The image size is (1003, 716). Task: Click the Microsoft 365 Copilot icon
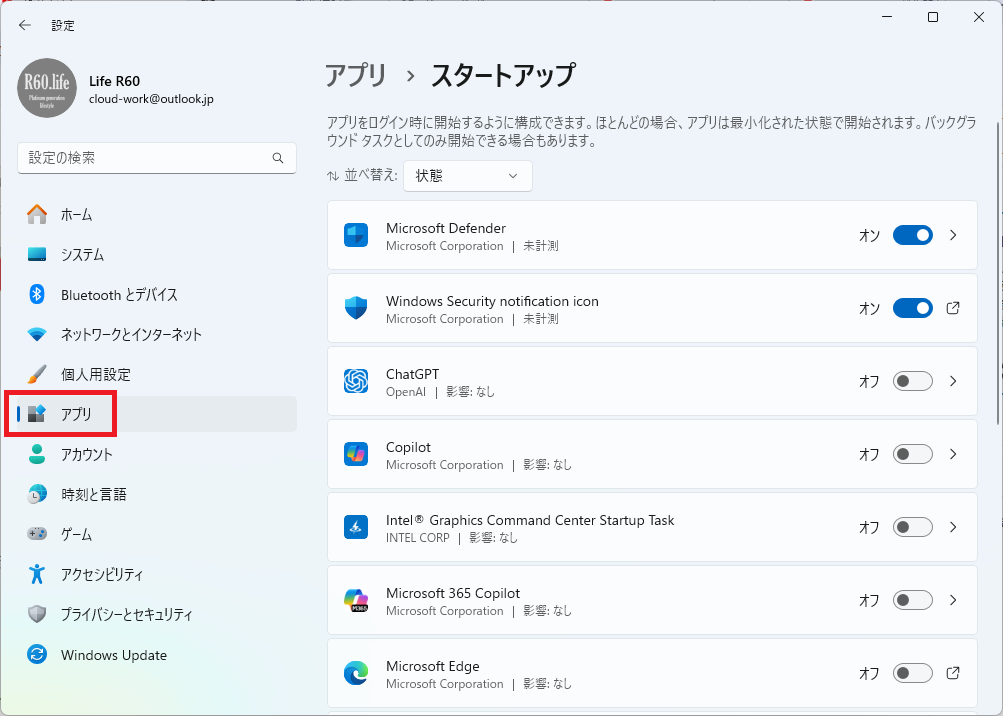click(356, 600)
